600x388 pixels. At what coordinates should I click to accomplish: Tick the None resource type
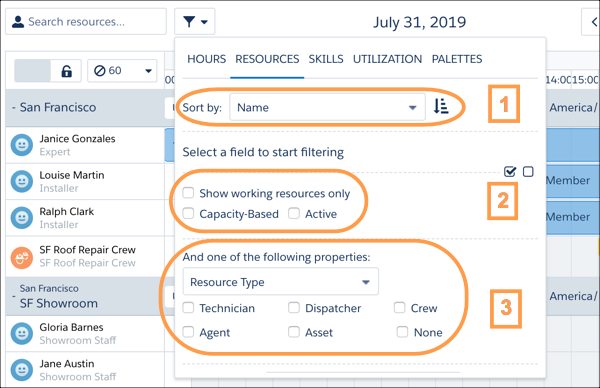click(x=402, y=332)
